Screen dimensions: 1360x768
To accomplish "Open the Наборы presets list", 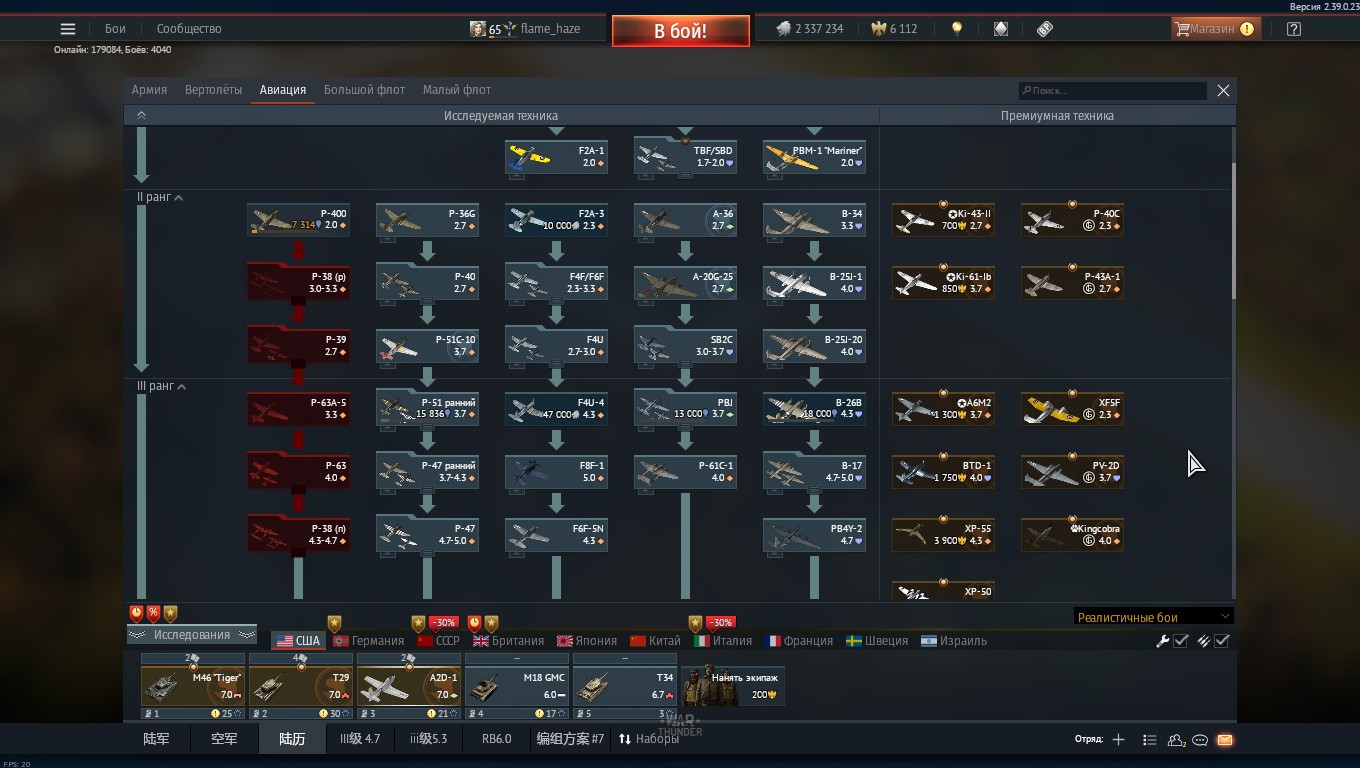I will coord(649,739).
